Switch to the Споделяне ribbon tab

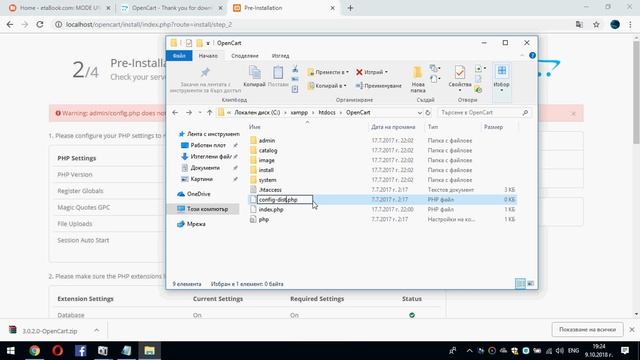pyautogui.click(x=245, y=56)
